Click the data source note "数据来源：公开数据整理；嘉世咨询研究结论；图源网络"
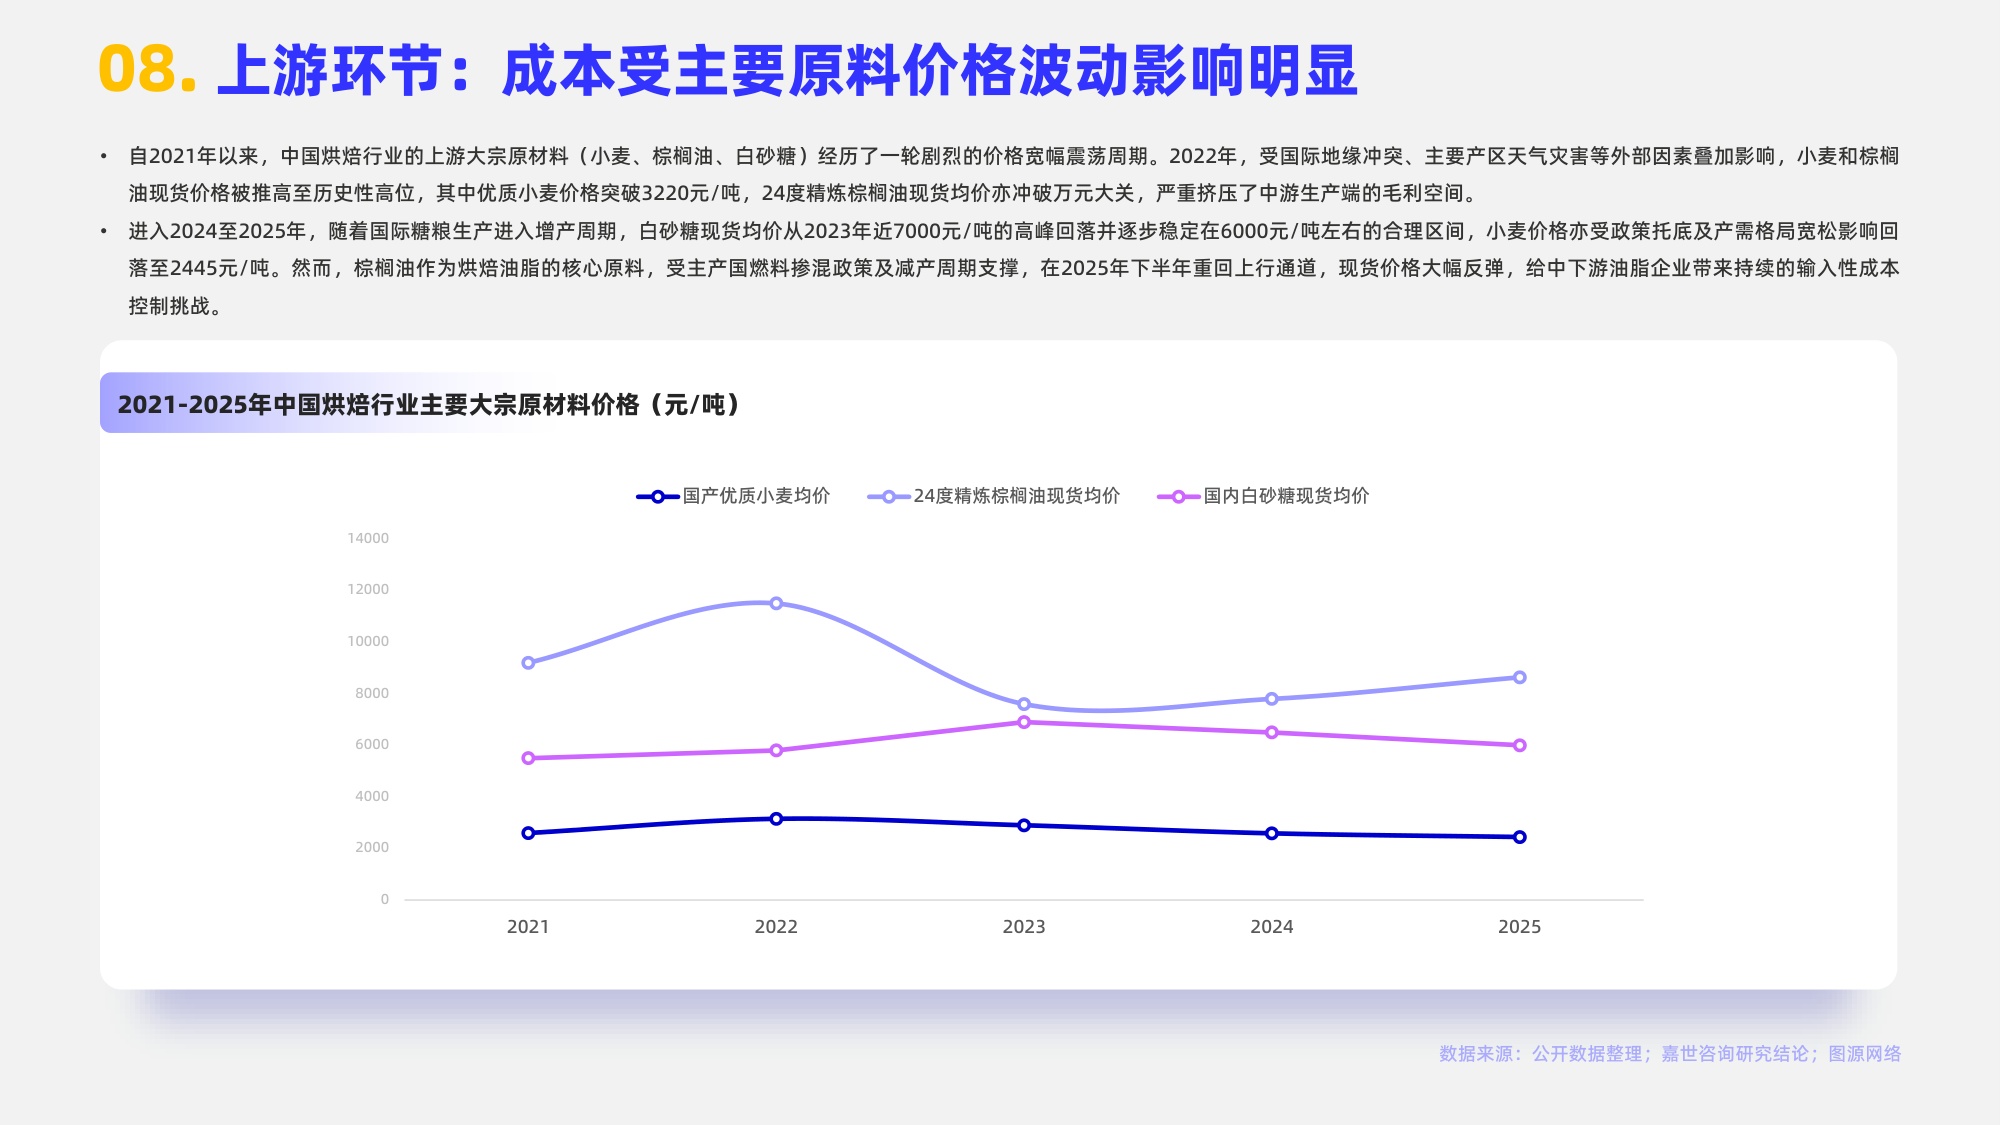Viewport: 2000px width, 1125px height. pyautogui.click(x=1670, y=1054)
